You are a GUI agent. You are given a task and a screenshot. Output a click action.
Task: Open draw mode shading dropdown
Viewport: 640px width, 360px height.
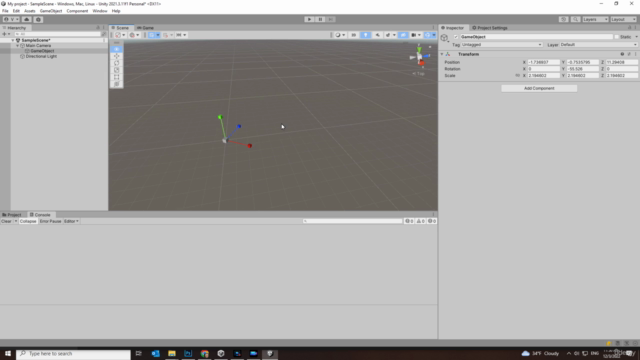pos(340,35)
